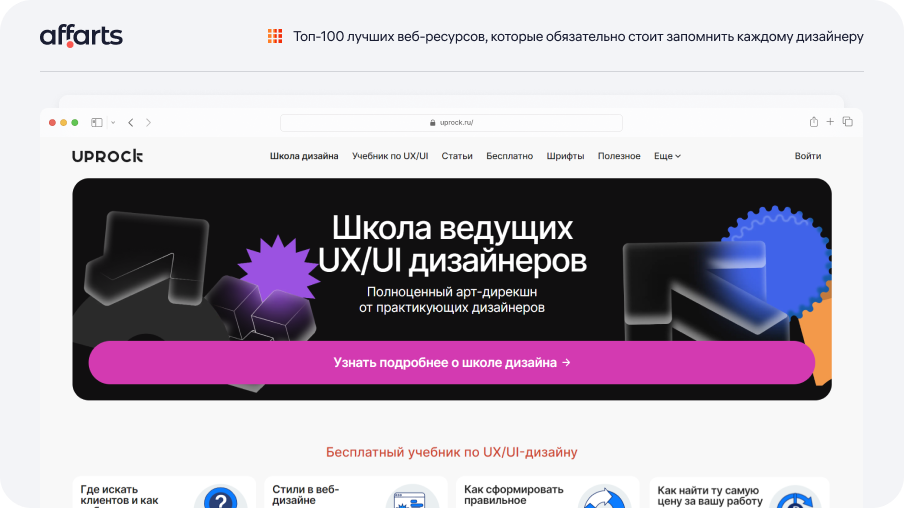Click the UPROCK logo
The width and height of the screenshot is (904, 508).
(107, 156)
